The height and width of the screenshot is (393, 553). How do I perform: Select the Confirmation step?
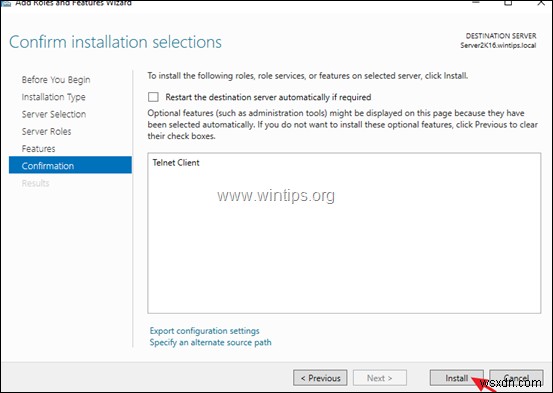[70, 165]
